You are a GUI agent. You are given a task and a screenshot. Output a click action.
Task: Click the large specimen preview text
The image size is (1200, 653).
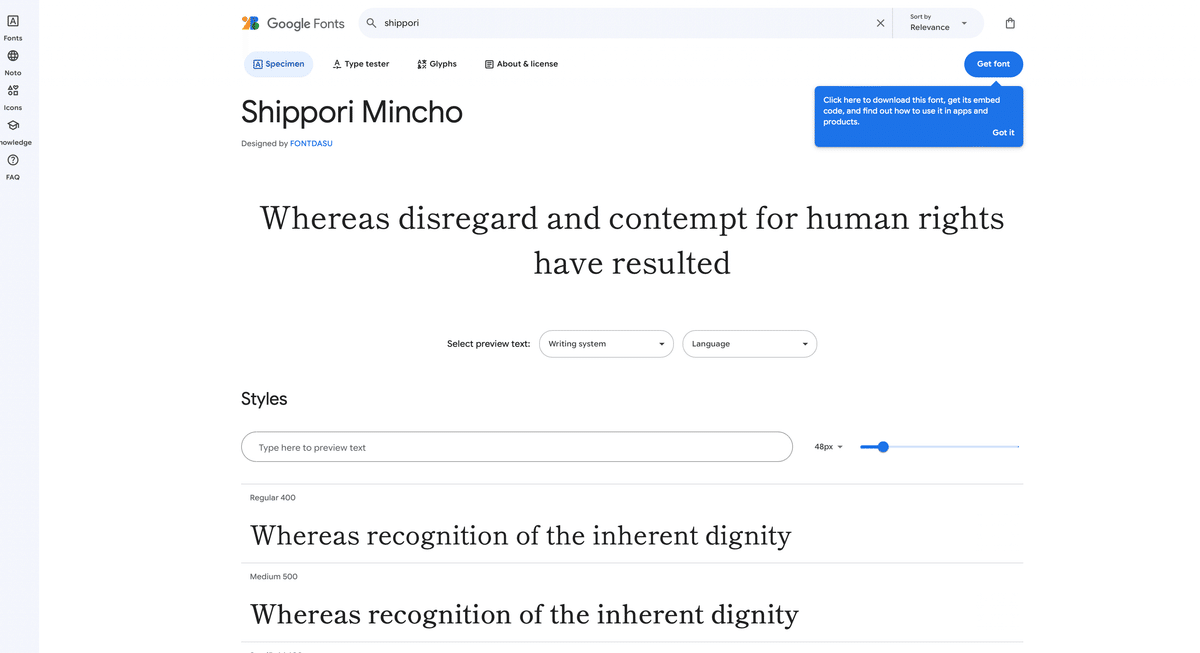click(x=632, y=240)
